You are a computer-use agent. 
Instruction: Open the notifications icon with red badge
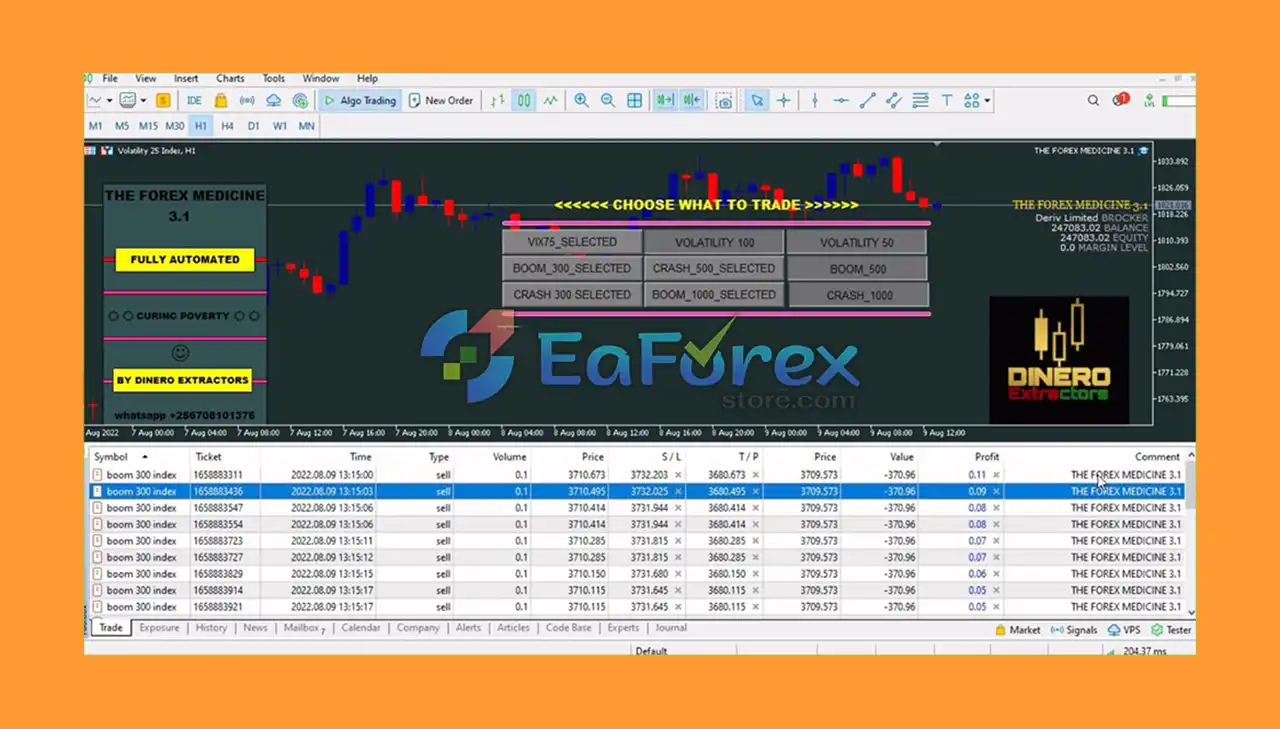[x=1121, y=100]
